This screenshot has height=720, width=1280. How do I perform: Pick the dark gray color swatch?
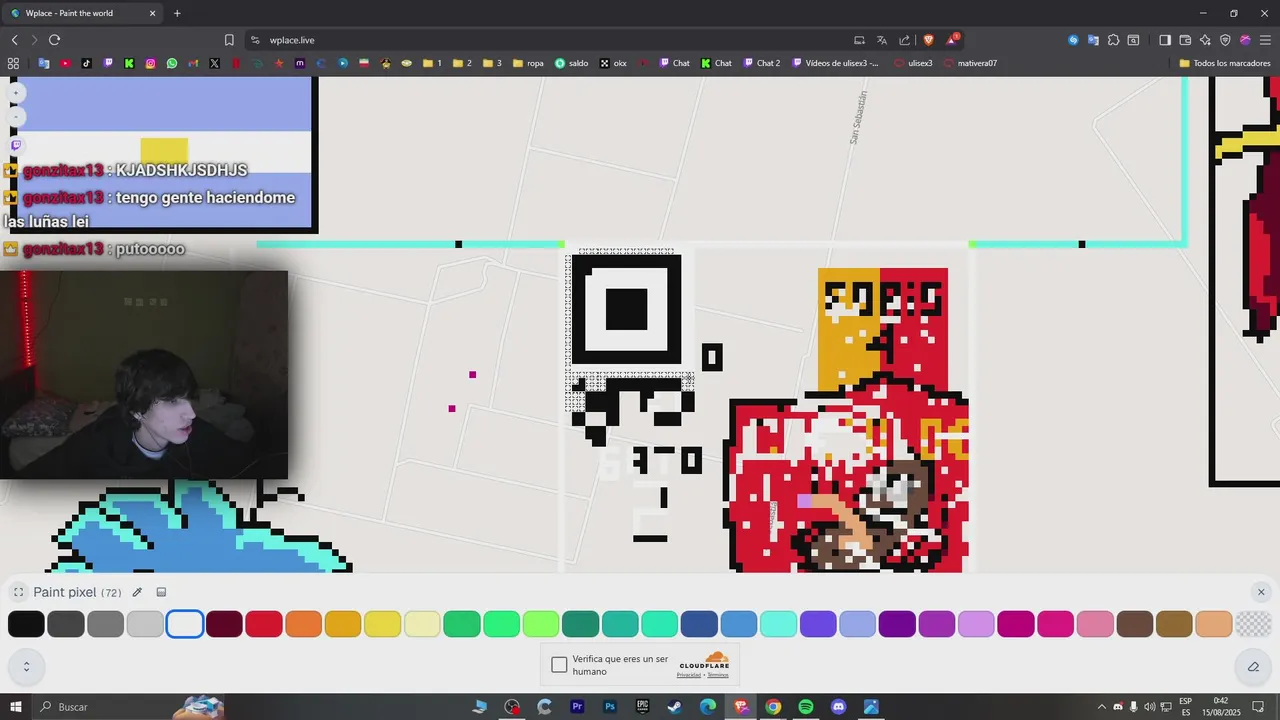66,624
